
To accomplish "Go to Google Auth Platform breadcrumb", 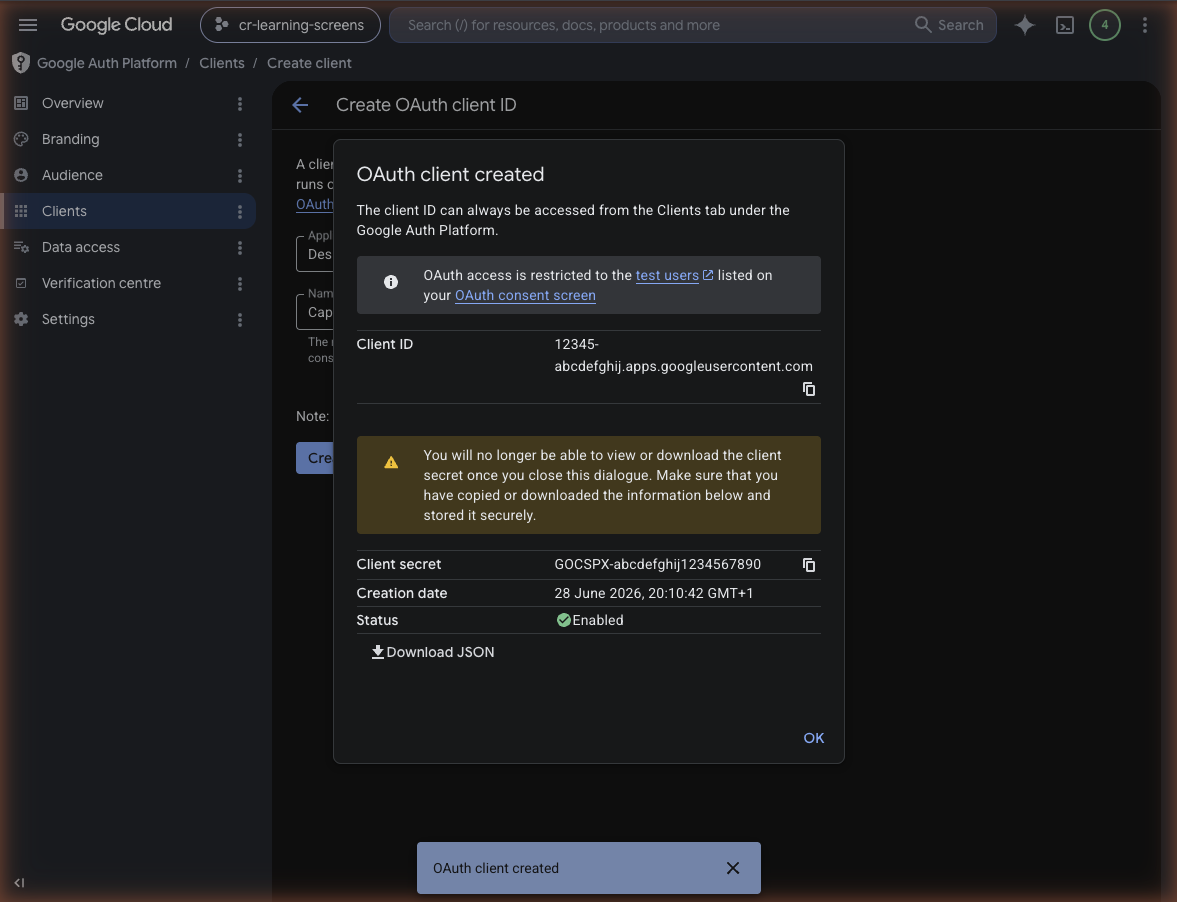I will point(107,63).
